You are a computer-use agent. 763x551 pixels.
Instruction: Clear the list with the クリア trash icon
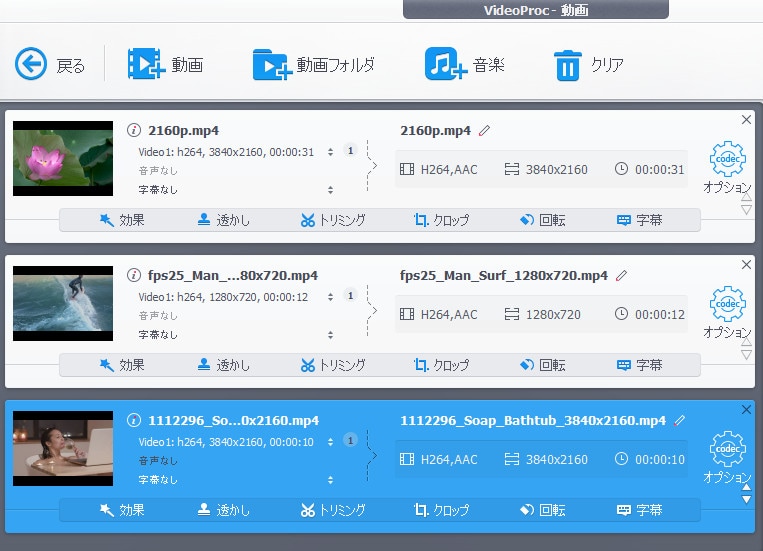click(567, 66)
